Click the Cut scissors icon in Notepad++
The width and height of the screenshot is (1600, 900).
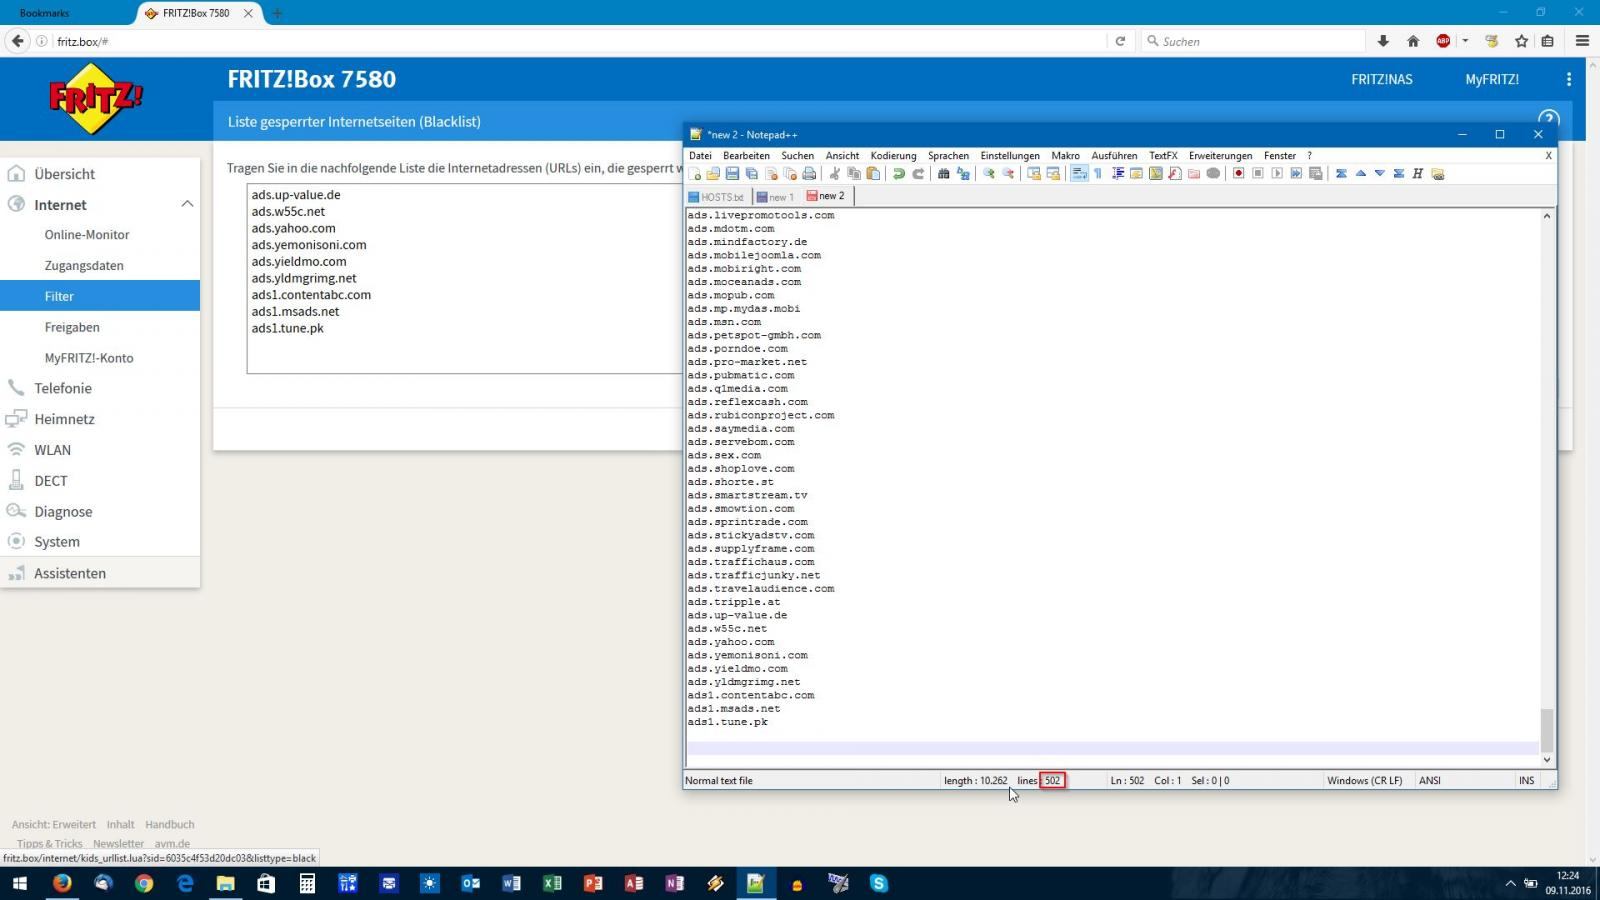pos(834,174)
